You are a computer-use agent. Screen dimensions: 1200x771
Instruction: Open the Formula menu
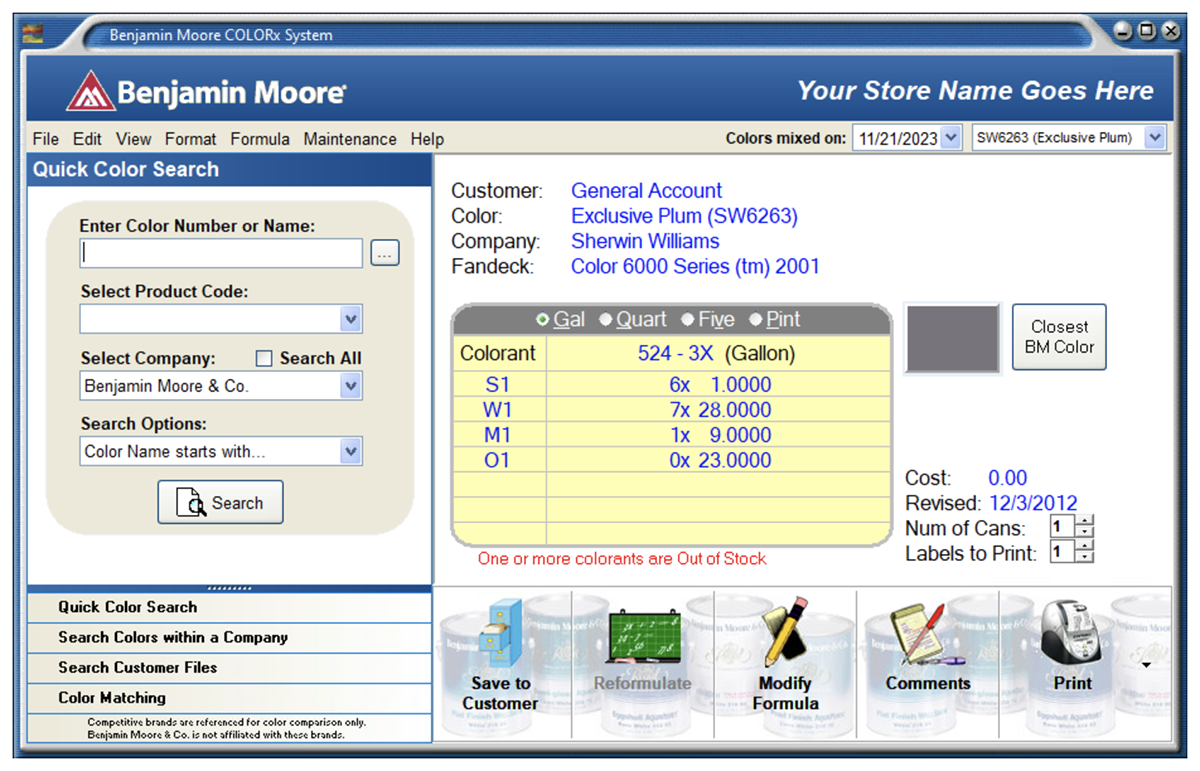(260, 139)
